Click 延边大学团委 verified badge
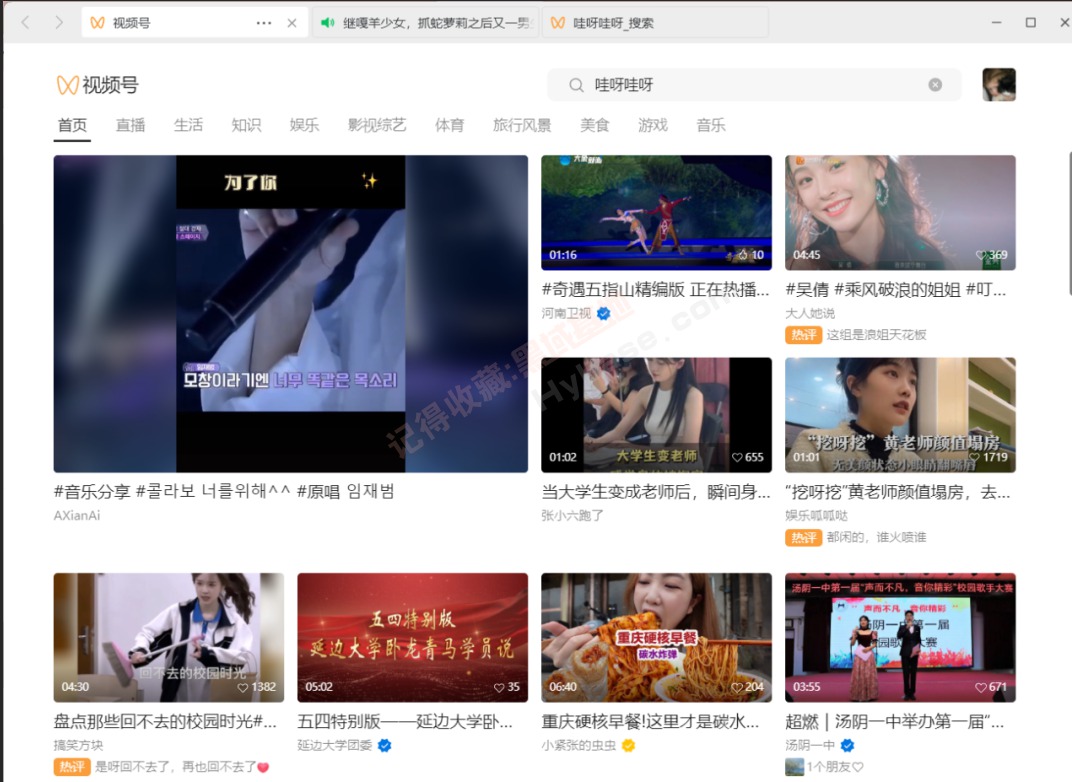 click(x=385, y=745)
